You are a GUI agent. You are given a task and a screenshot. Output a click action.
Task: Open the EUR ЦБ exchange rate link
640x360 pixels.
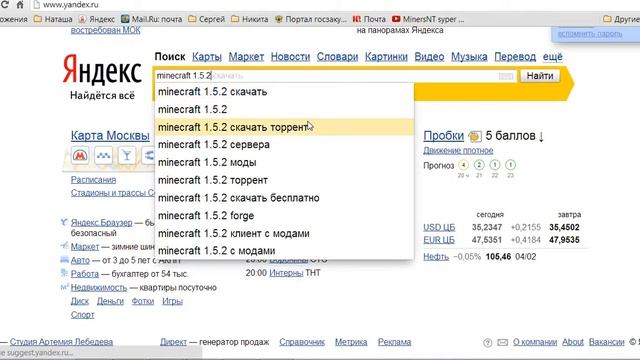[x=439, y=240]
